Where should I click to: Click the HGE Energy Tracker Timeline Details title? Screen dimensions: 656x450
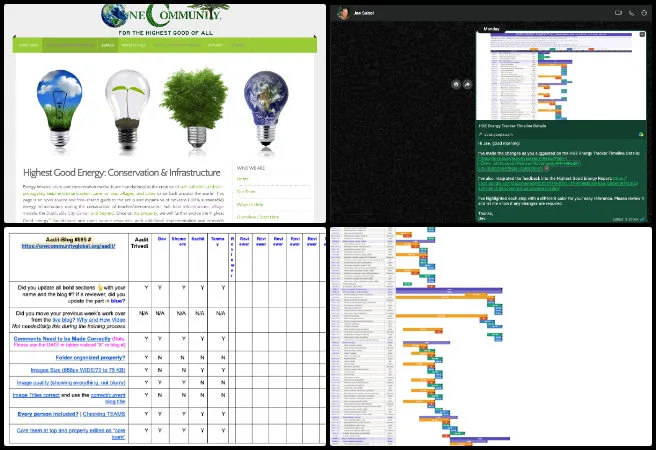click(512, 125)
